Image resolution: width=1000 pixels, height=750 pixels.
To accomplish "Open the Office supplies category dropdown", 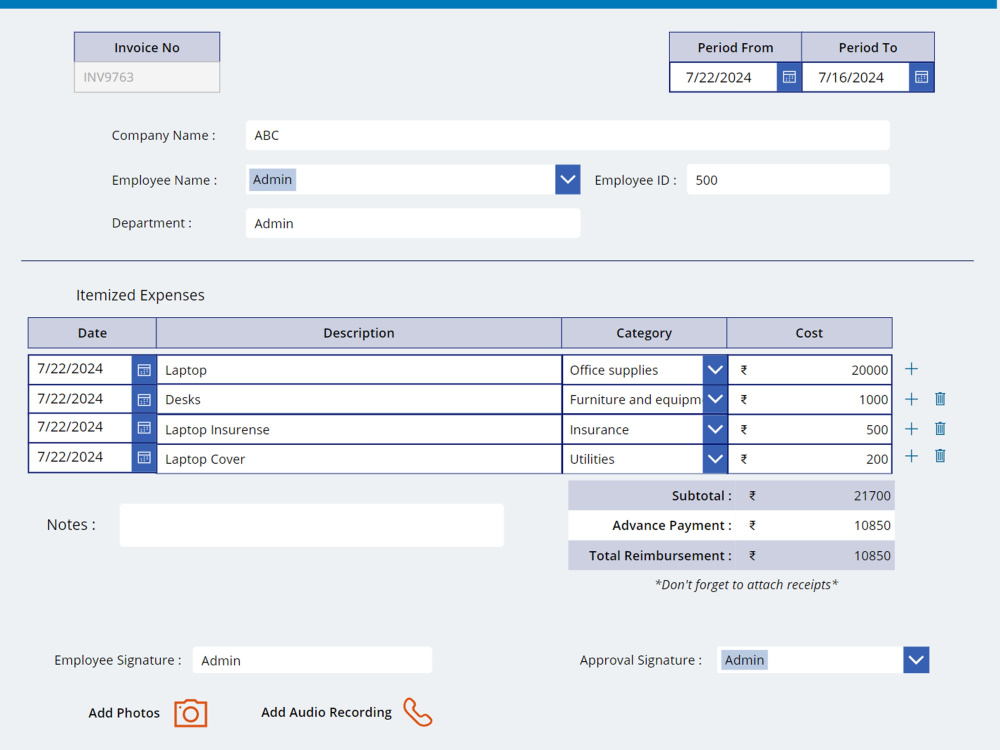I will [x=715, y=370].
